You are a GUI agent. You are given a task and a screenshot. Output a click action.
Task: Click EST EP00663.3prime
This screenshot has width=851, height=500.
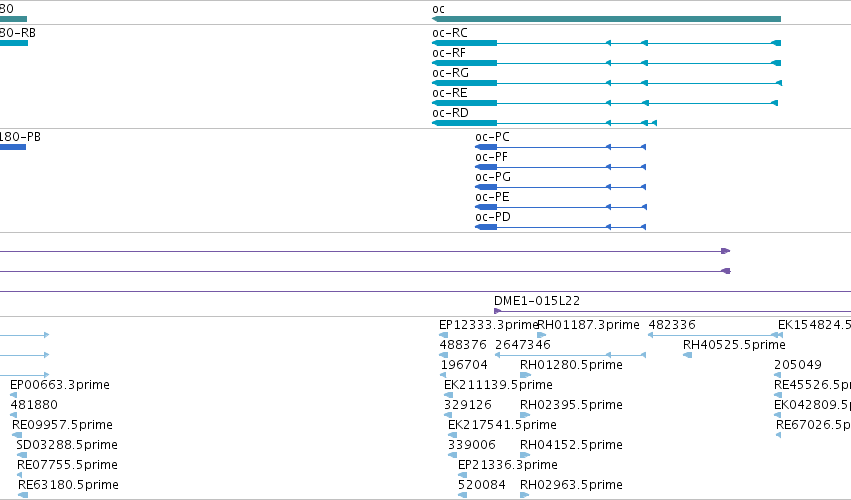(x=60, y=385)
